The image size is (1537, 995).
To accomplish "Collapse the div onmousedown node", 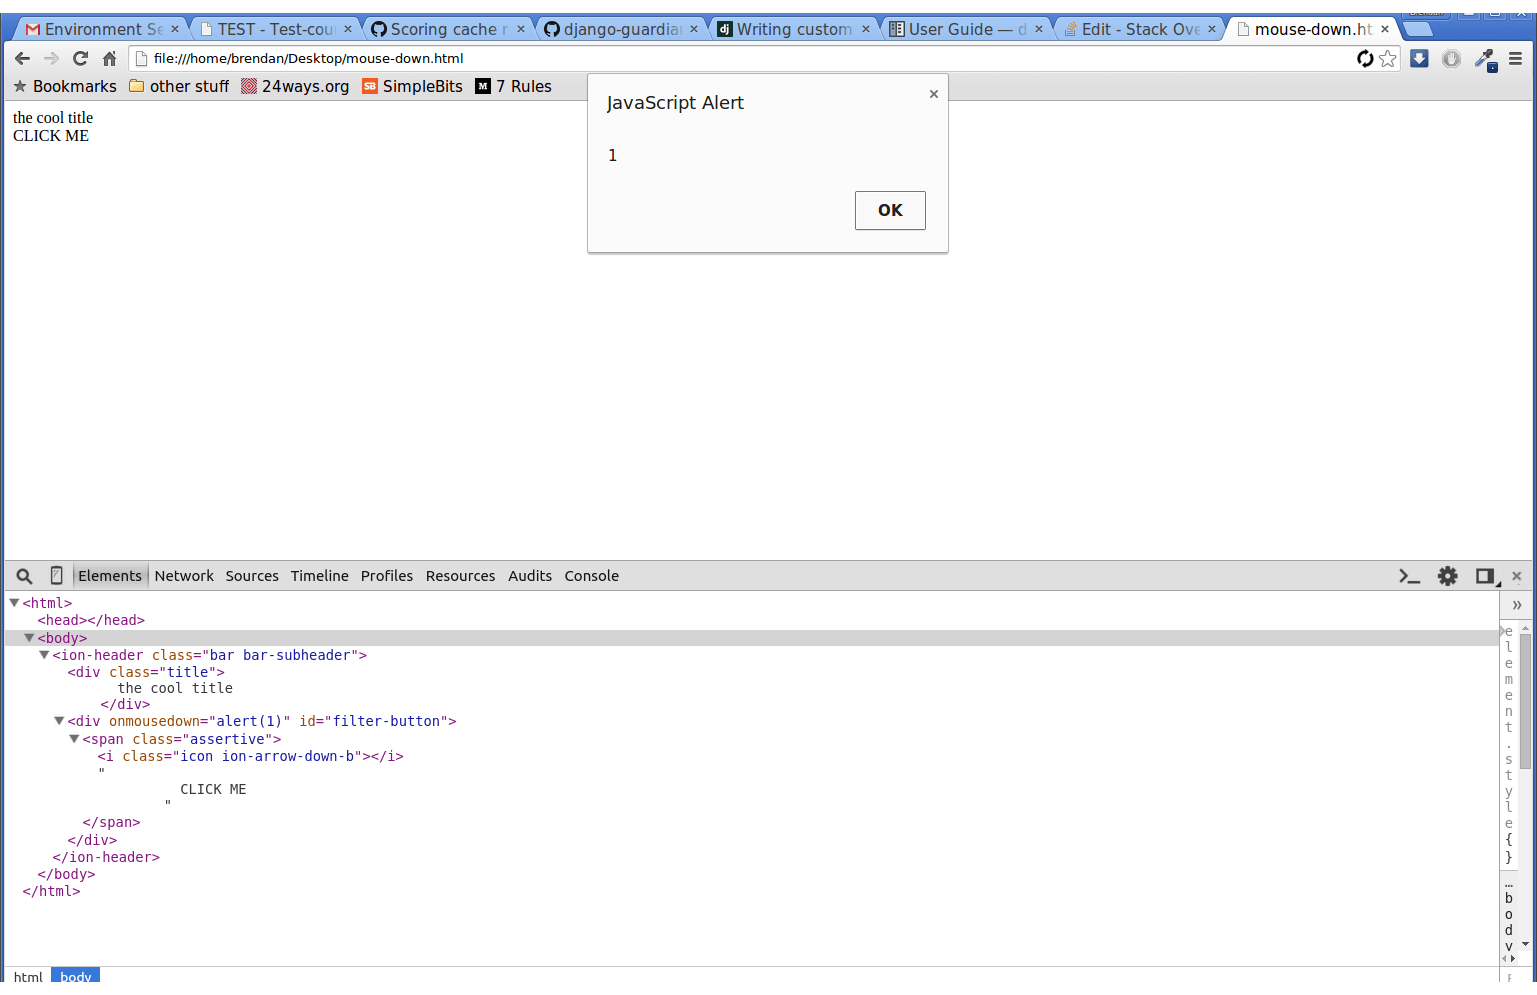I will [59, 721].
